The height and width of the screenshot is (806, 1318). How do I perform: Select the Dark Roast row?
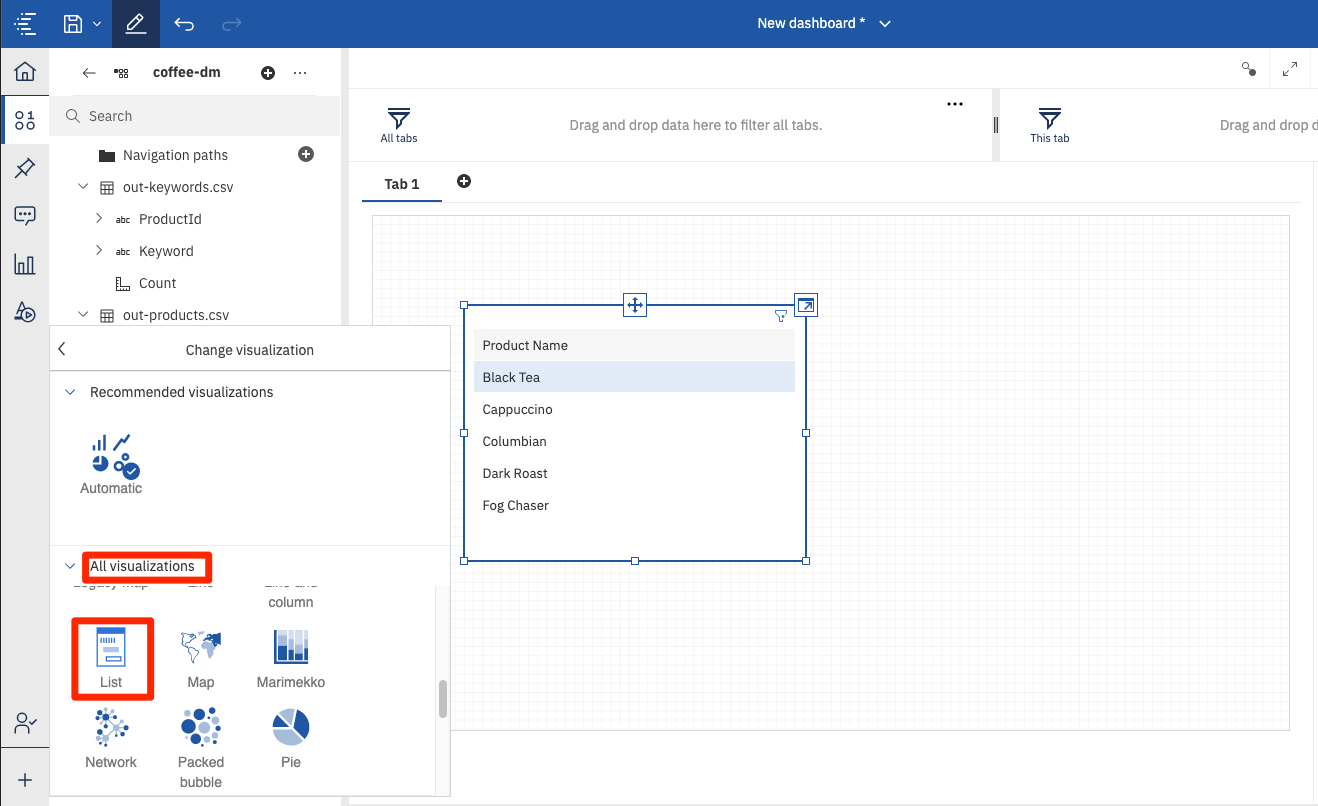634,473
